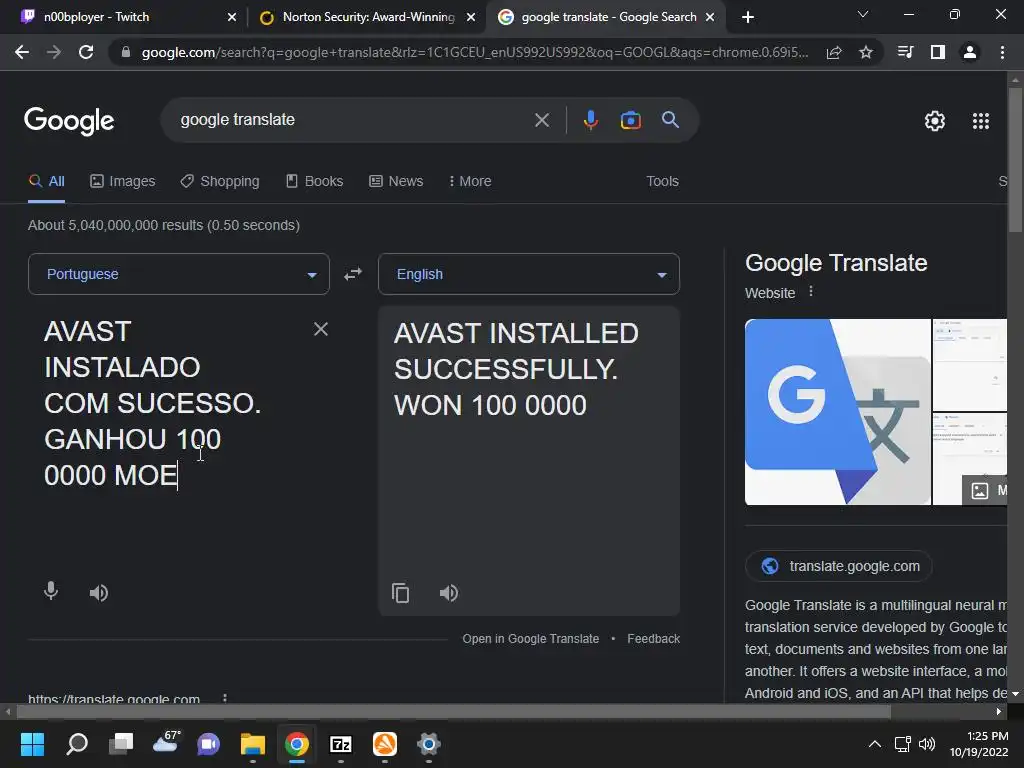Image resolution: width=1024 pixels, height=768 pixels.
Task: Go back with the browser back arrow
Action: (x=22, y=52)
